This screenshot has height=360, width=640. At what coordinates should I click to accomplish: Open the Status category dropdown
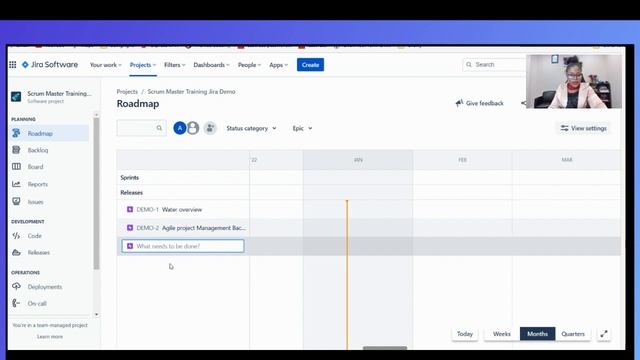click(251, 128)
